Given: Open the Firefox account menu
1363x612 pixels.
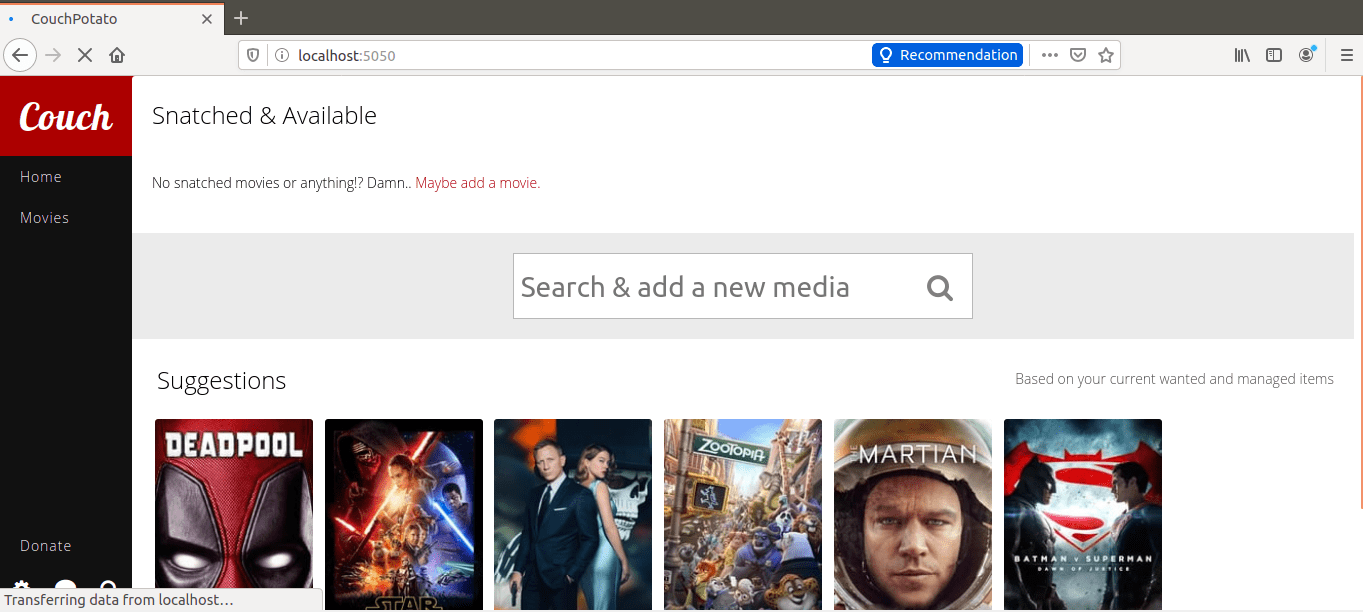Looking at the screenshot, I should (x=1306, y=55).
